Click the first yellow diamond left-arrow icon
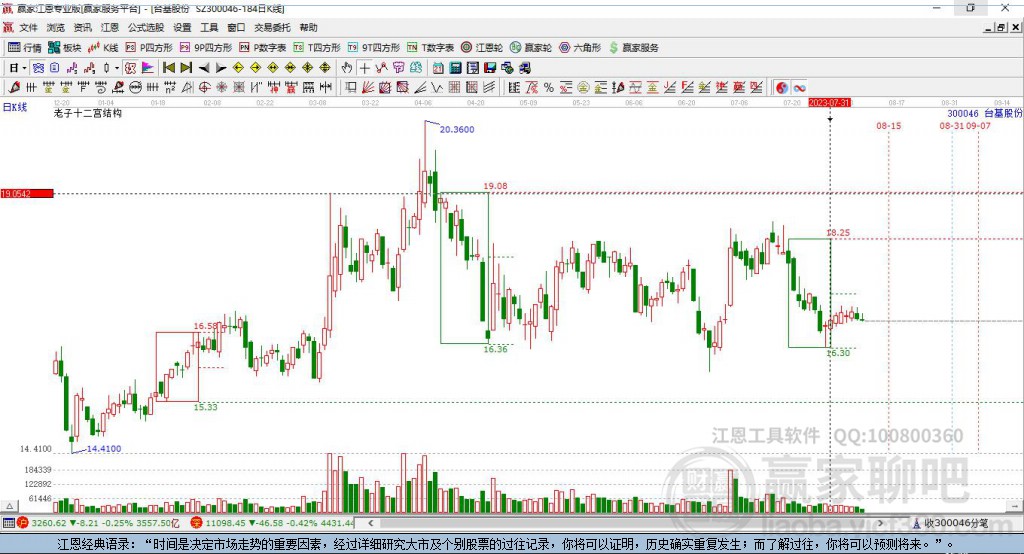1024x554 pixels. click(x=238, y=67)
